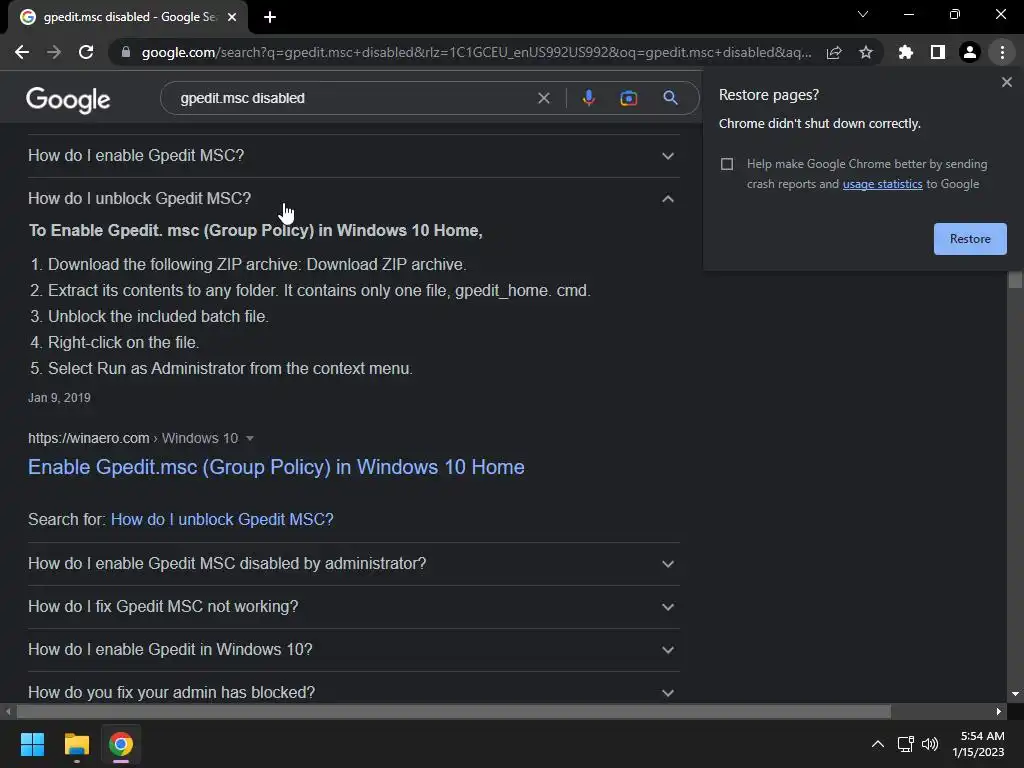Expand How do I enable Gpedit in Windows 10

tap(353, 650)
